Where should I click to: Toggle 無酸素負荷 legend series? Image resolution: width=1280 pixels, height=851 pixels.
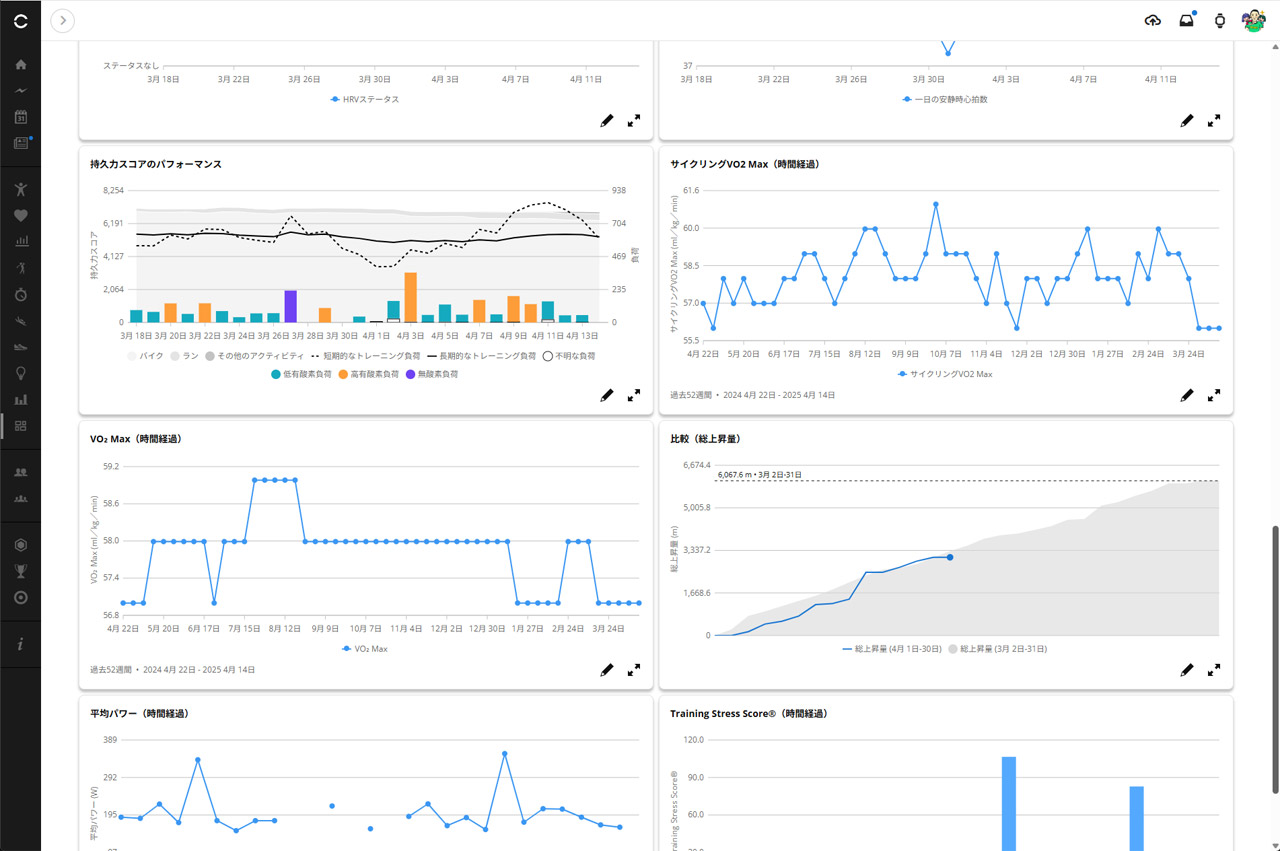(x=430, y=373)
